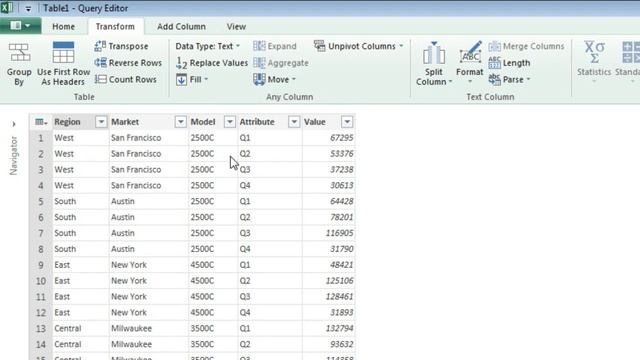Open Model column filter dropdown
Screen dimensions: 640x360
[x=230, y=122]
